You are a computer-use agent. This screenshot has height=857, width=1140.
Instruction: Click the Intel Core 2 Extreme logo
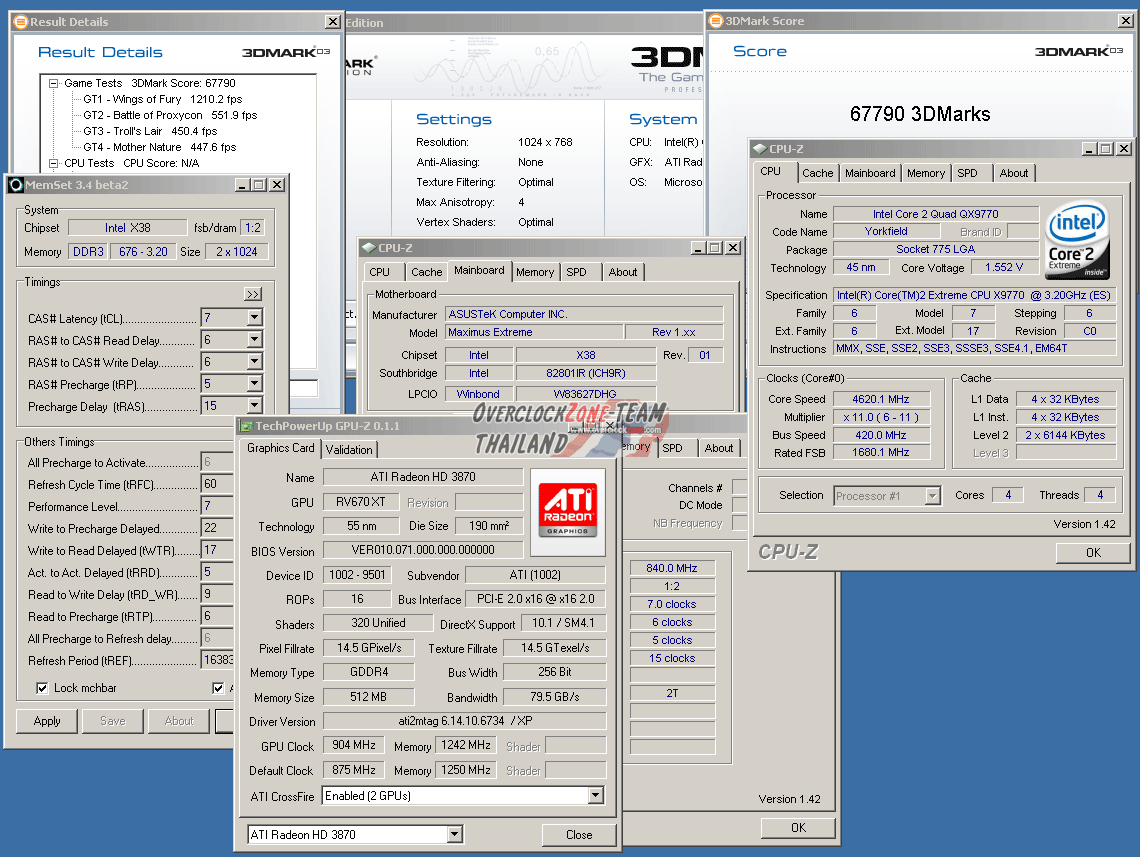click(x=1077, y=239)
